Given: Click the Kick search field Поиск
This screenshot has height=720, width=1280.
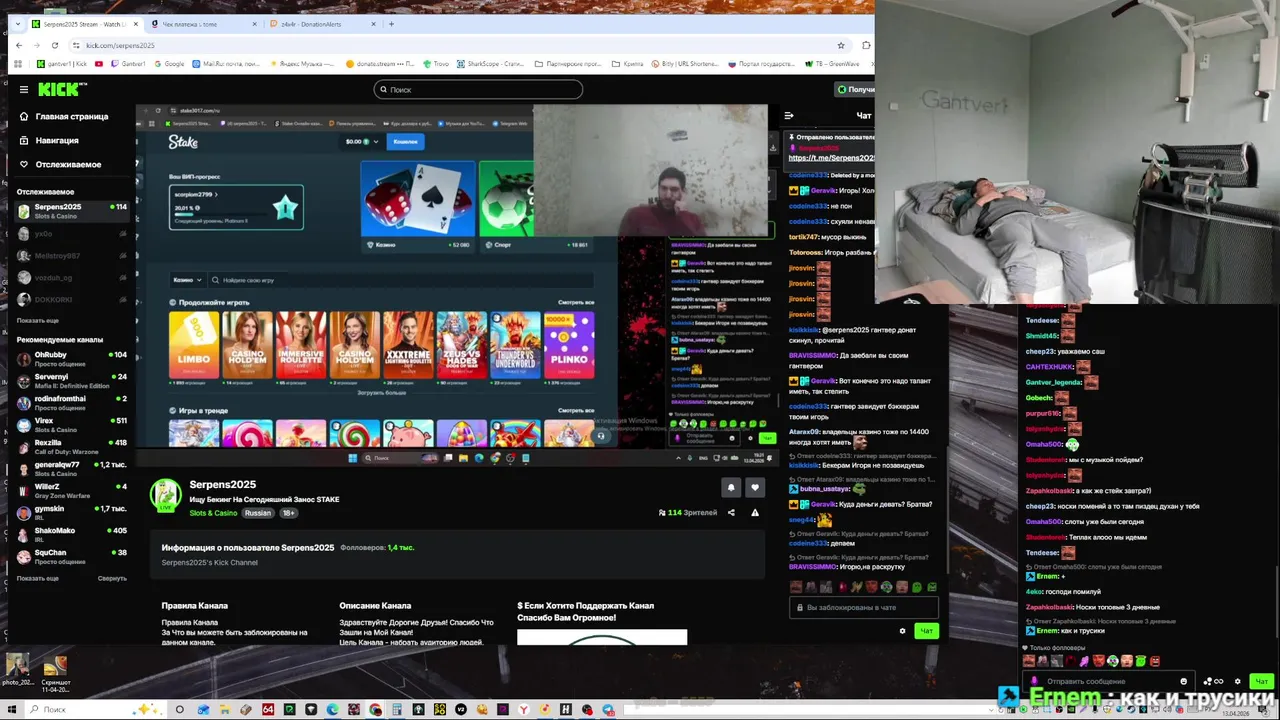Looking at the screenshot, I should pos(478,89).
